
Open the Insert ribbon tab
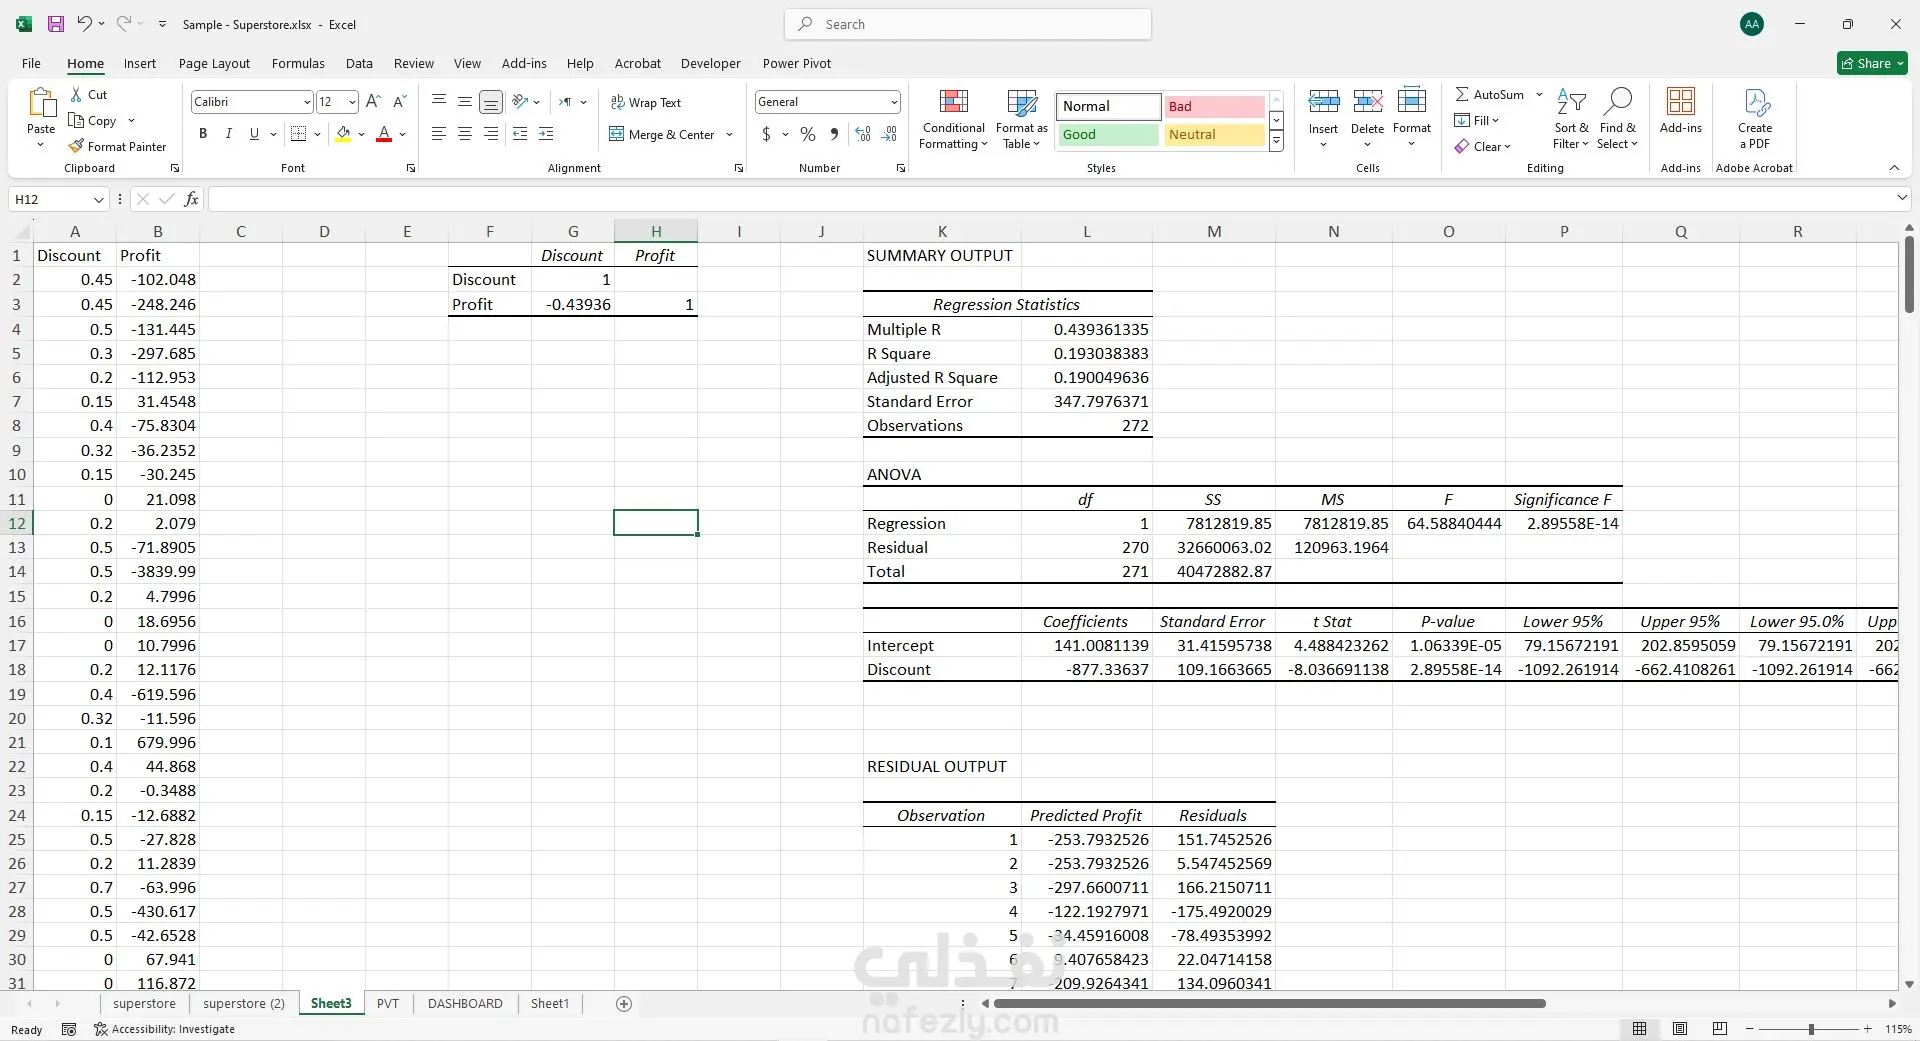click(140, 63)
